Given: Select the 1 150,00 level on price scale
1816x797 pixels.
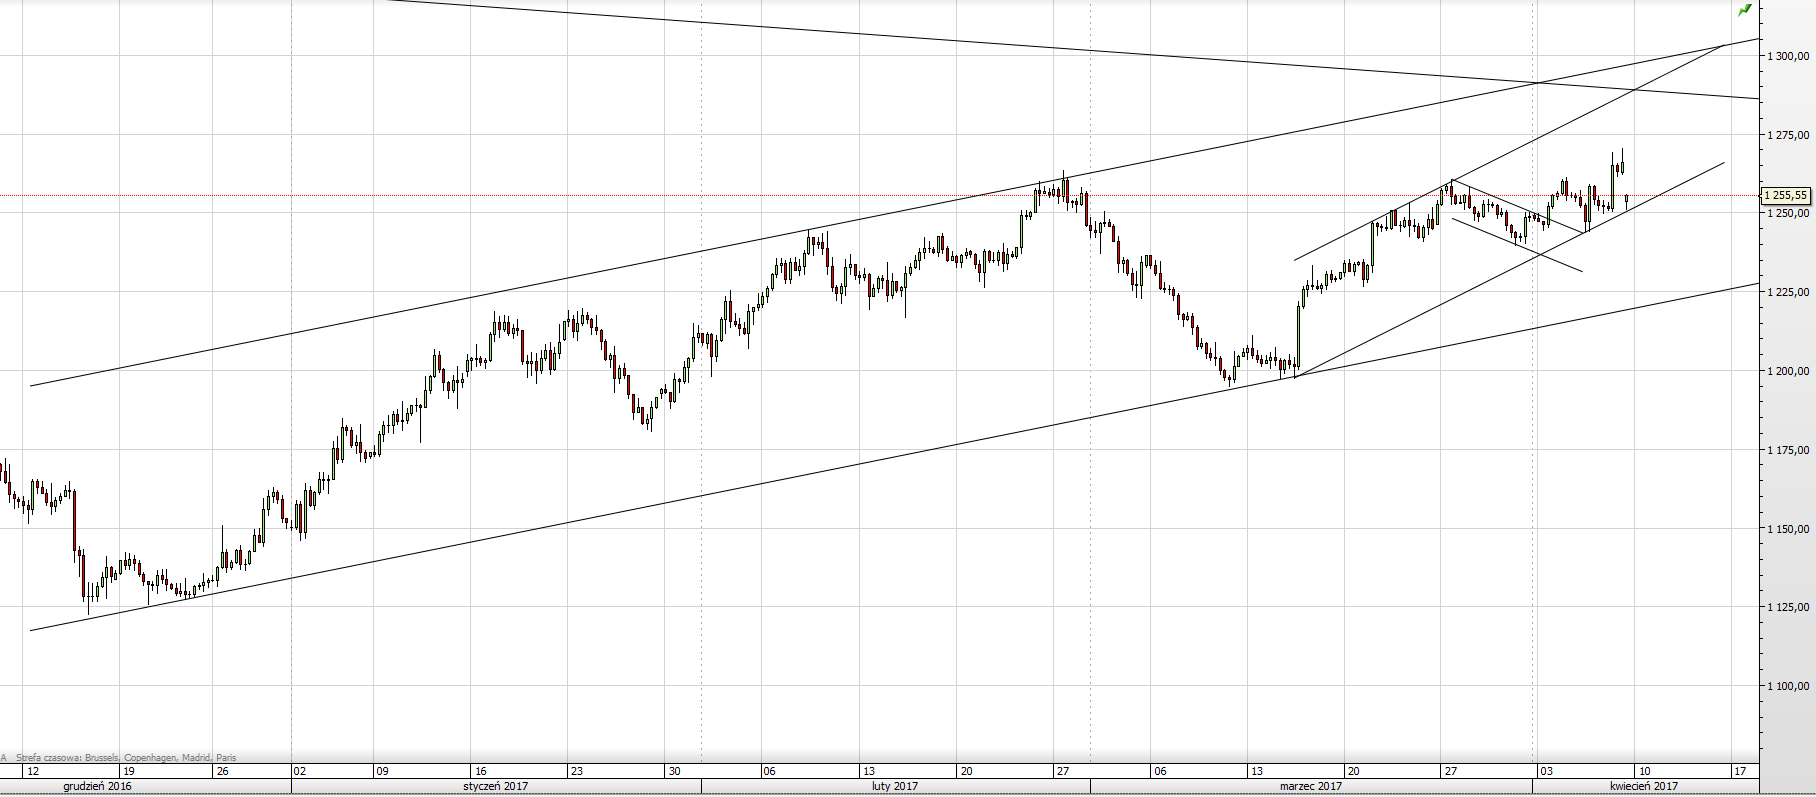Looking at the screenshot, I should (1788, 529).
